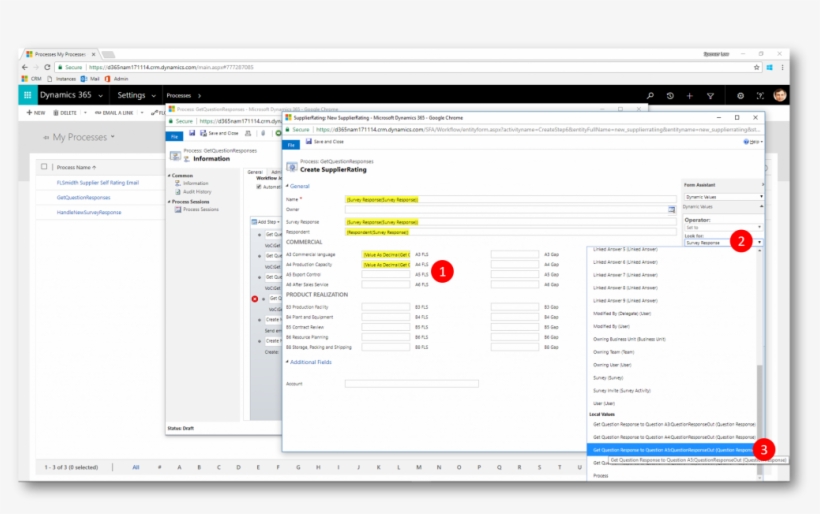Click the Owner field lookup icon

(672, 210)
